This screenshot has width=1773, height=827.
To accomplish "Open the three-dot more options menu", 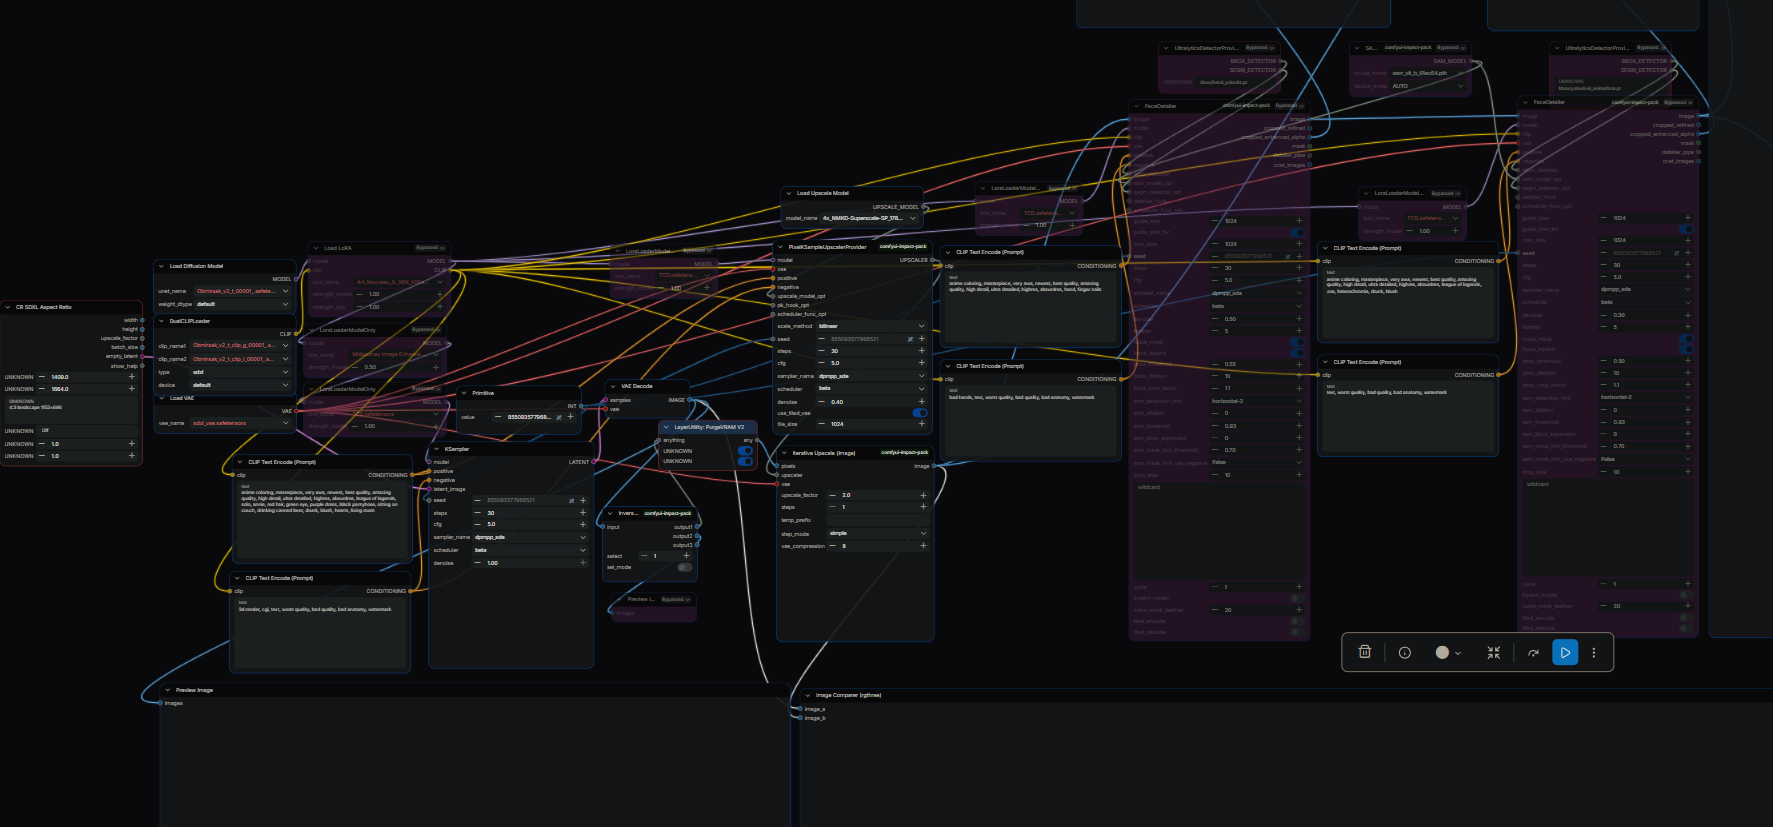I will (x=1594, y=652).
